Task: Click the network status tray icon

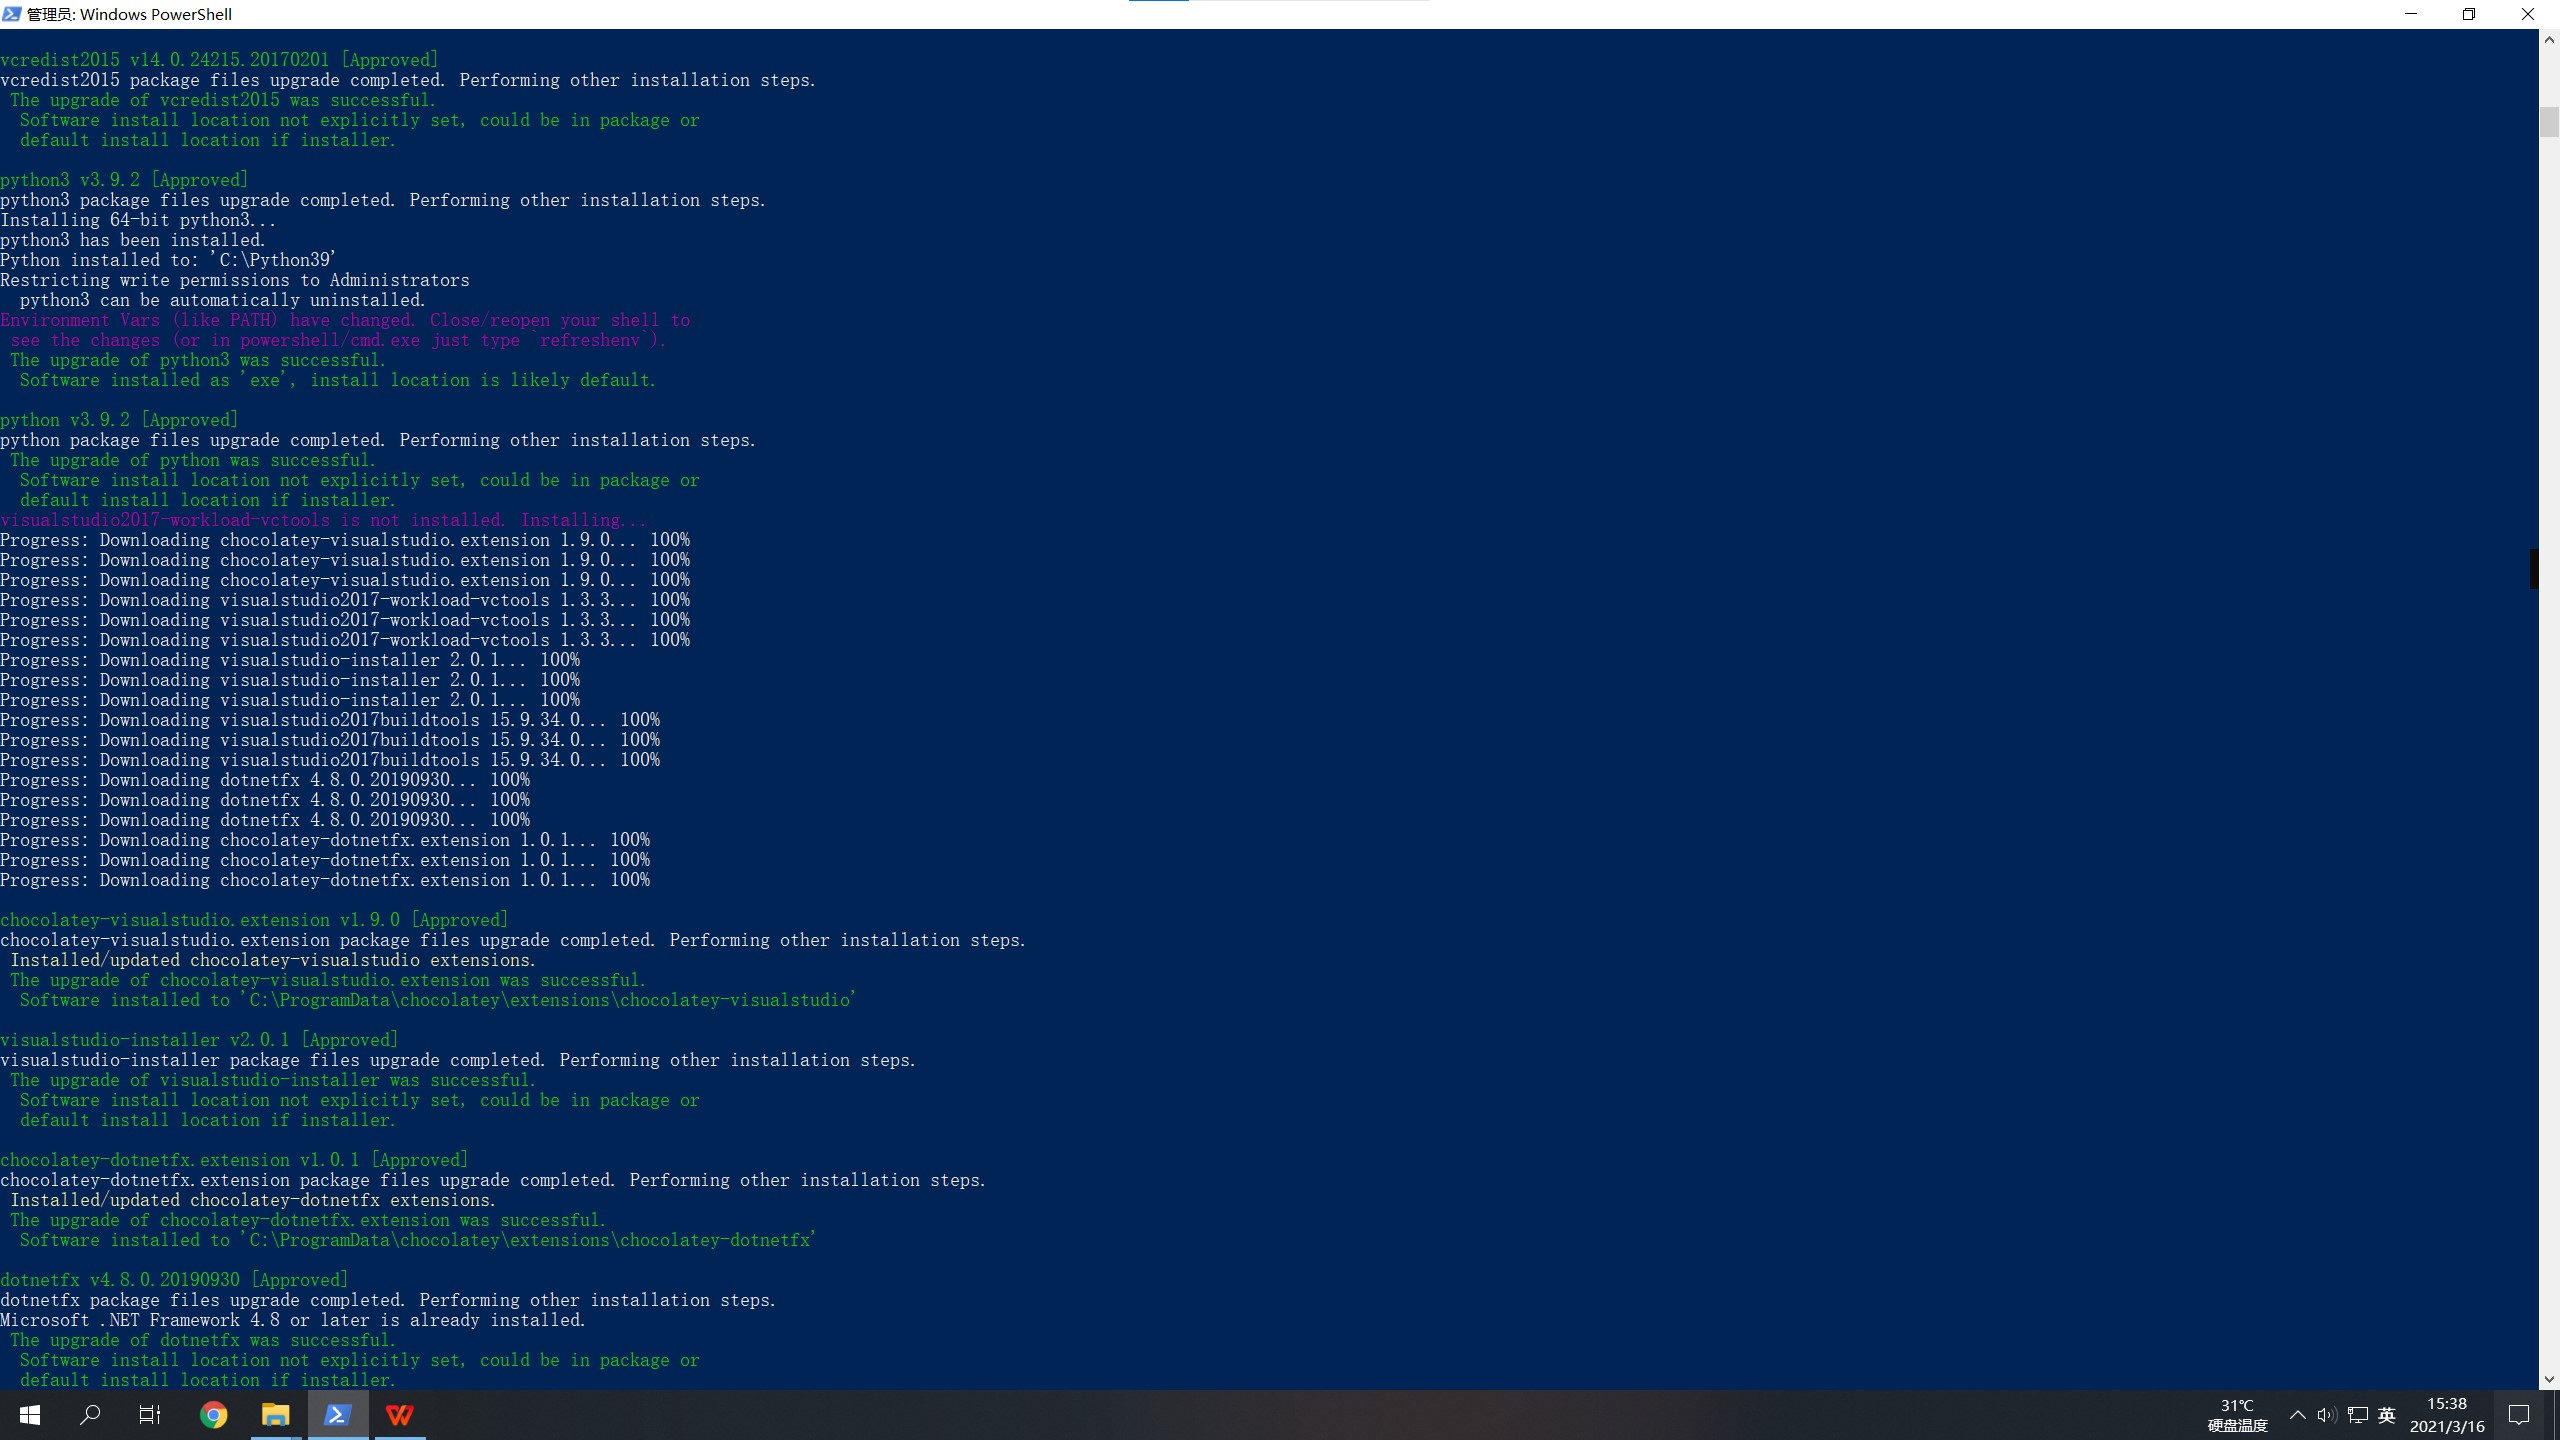Action: [x=2357, y=1415]
